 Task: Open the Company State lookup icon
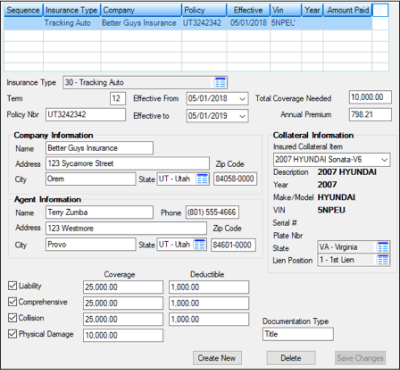(x=202, y=179)
